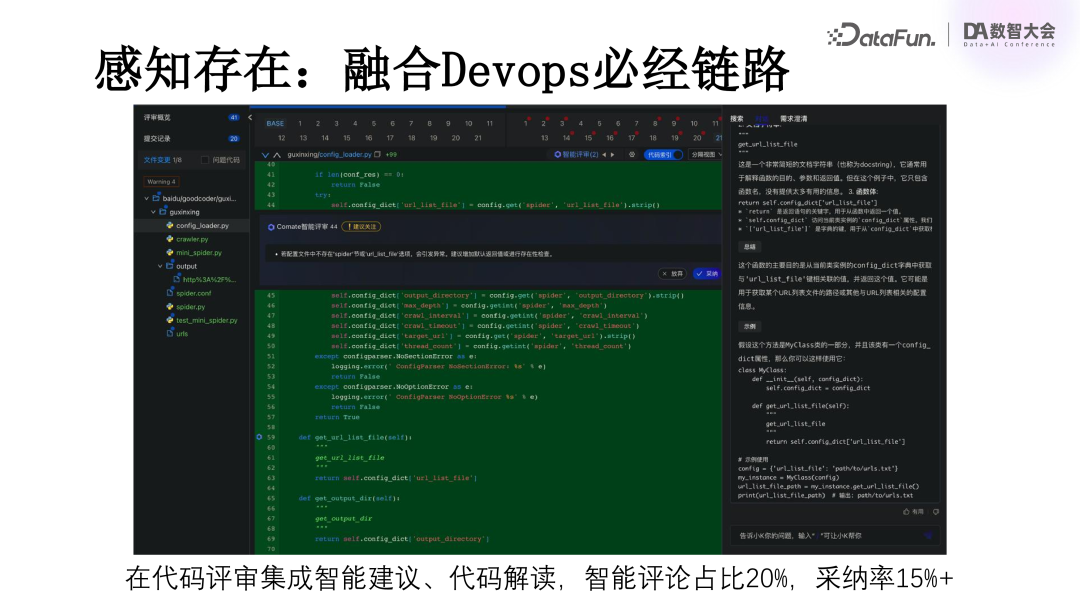1080x608 pixels.
Task: Jump to next file with down chevron
Action: [265, 155]
